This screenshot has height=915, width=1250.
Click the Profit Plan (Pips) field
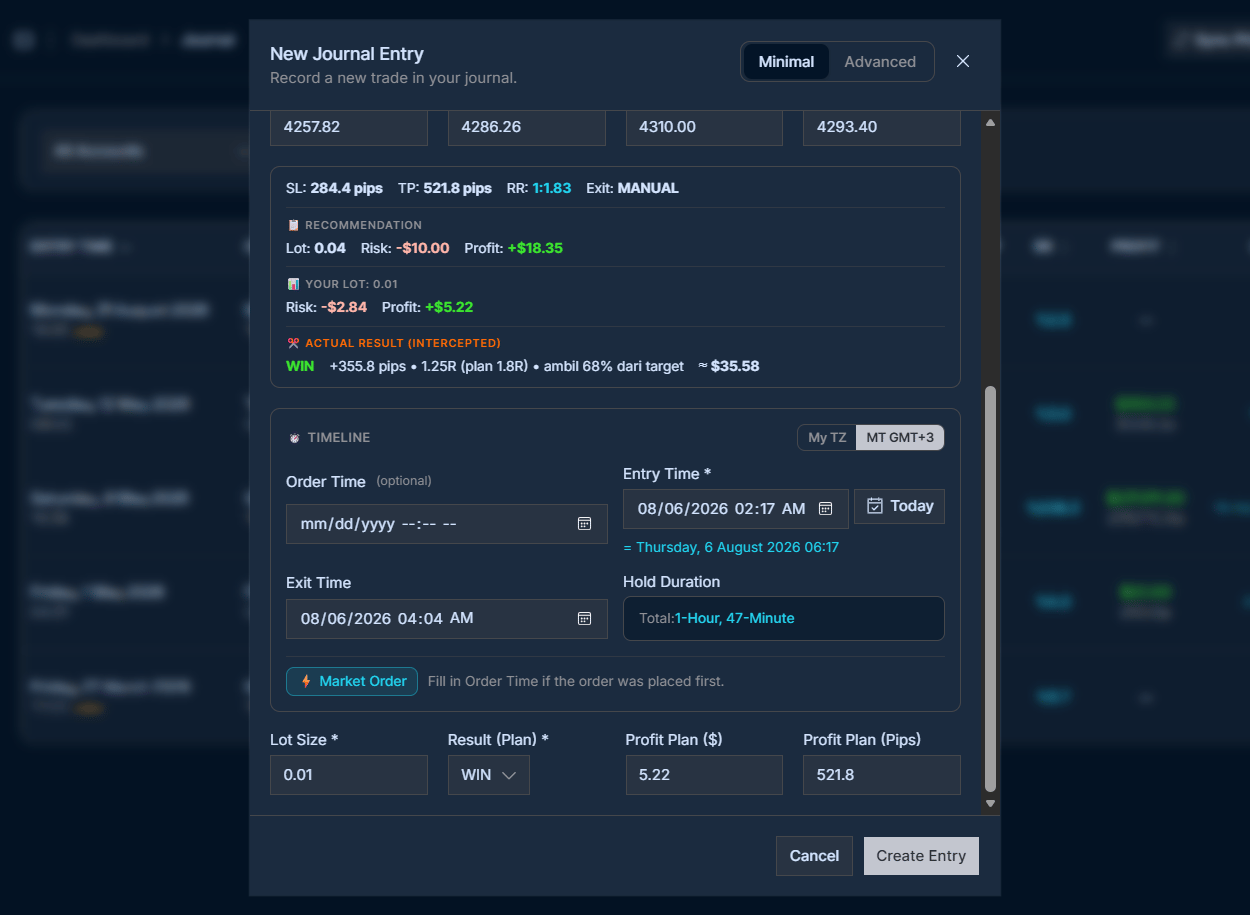pos(882,775)
